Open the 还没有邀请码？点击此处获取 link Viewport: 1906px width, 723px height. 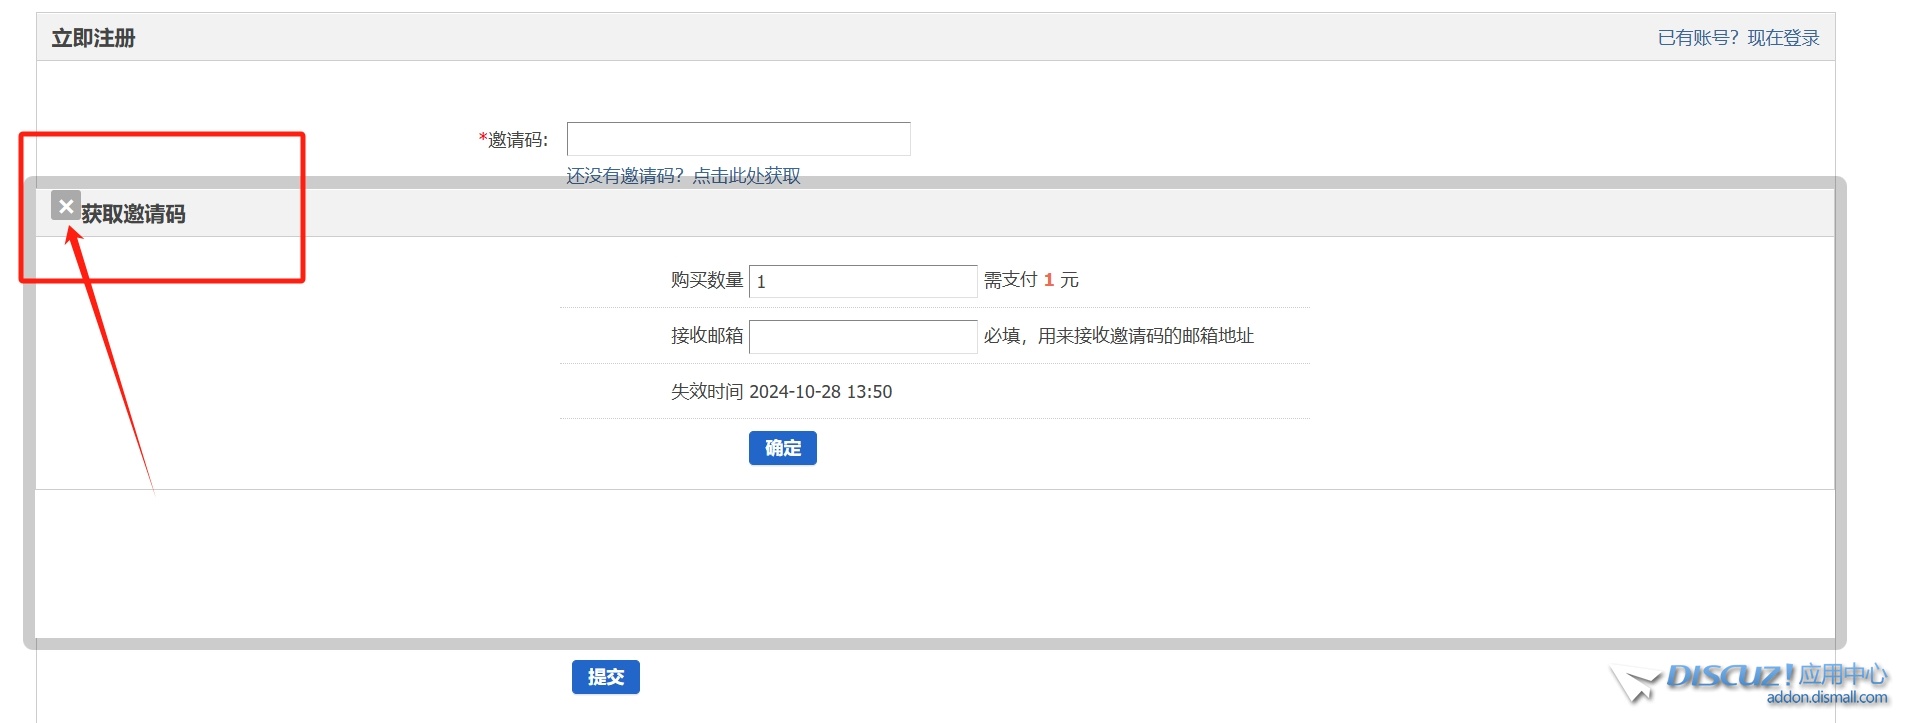pyautogui.click(x=683, y=176)
